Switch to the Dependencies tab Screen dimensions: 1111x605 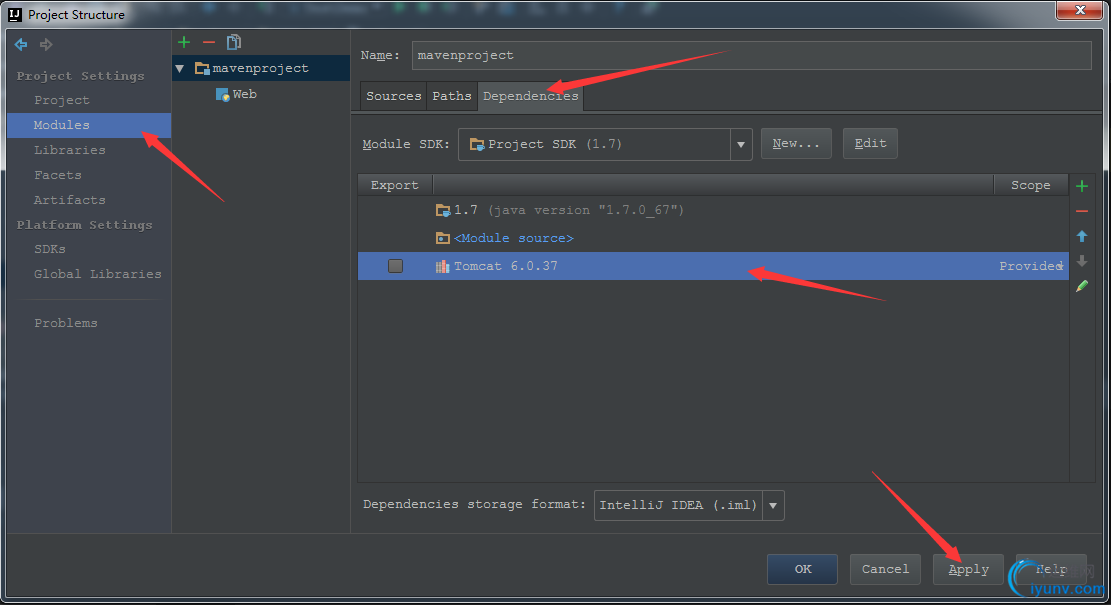point(531,96)
